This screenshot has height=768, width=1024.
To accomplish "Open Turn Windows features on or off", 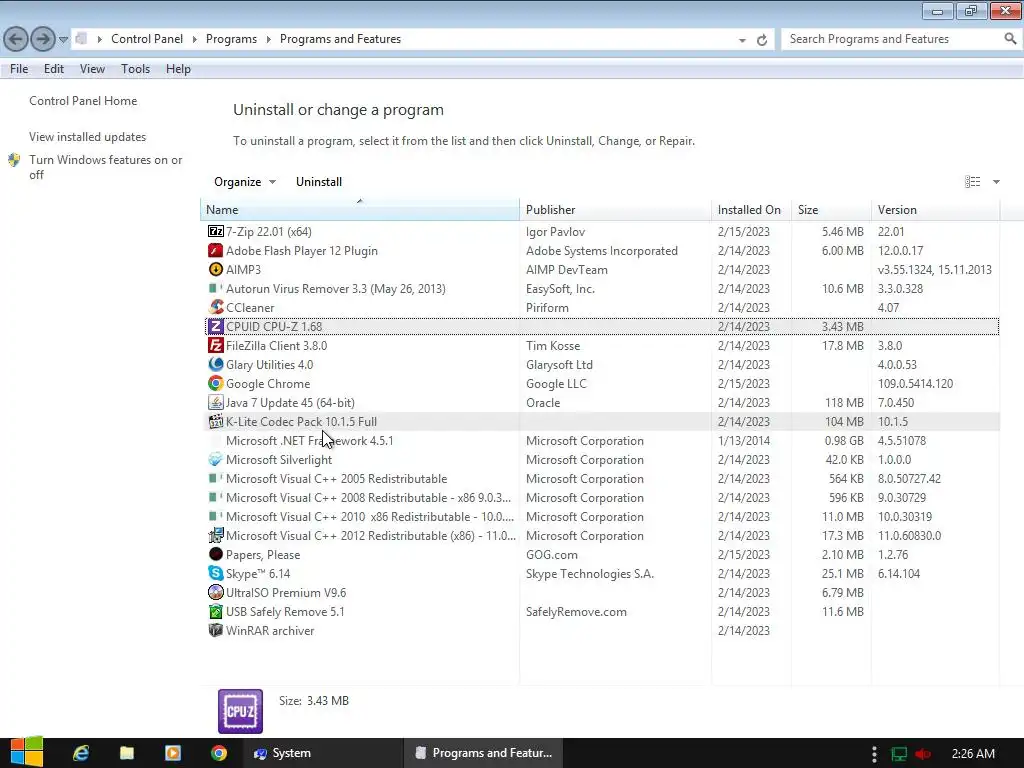I will [x=105, y=167].
